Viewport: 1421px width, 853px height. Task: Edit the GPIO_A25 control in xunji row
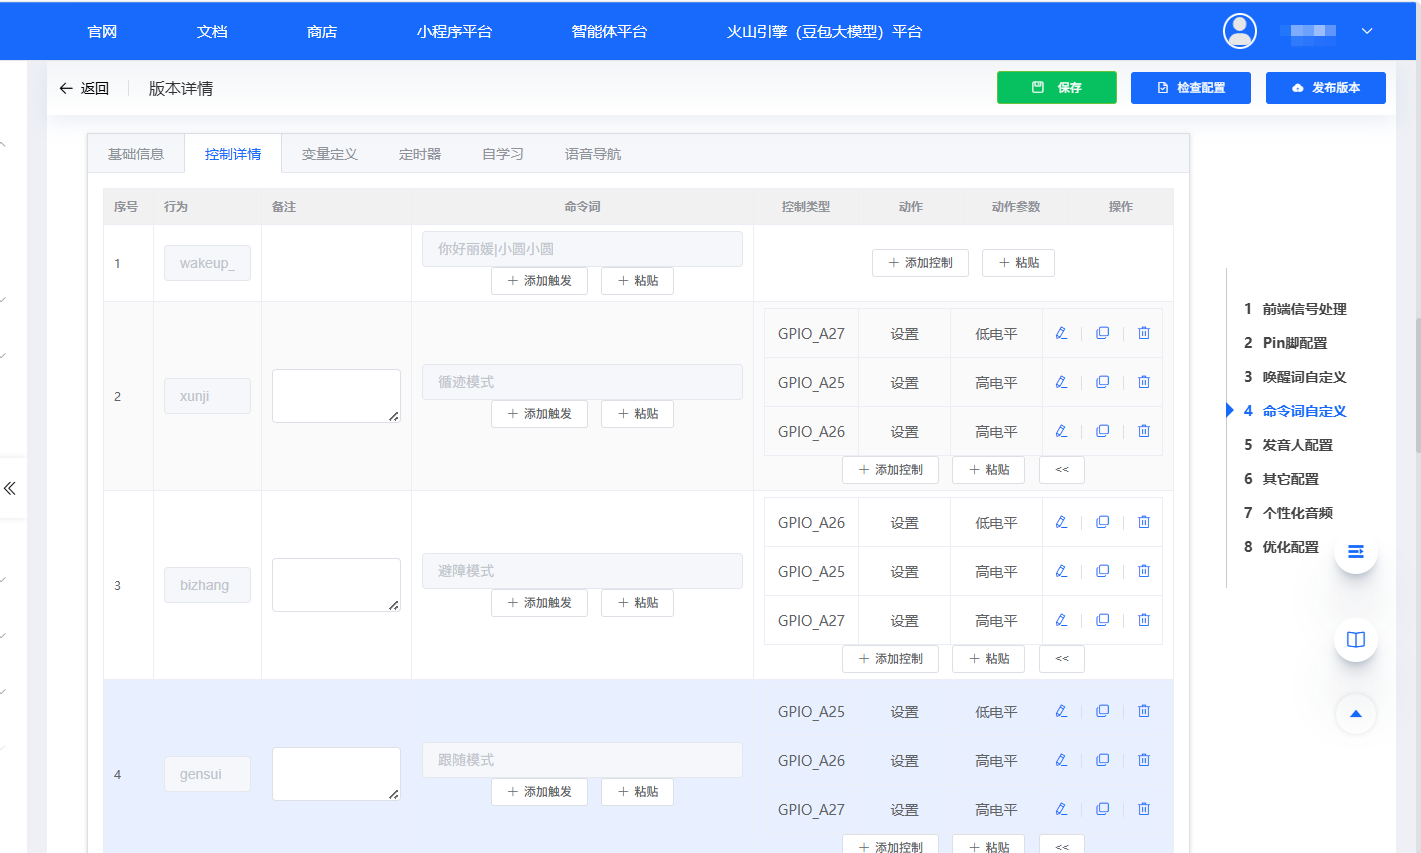[x=1061, y=382]
